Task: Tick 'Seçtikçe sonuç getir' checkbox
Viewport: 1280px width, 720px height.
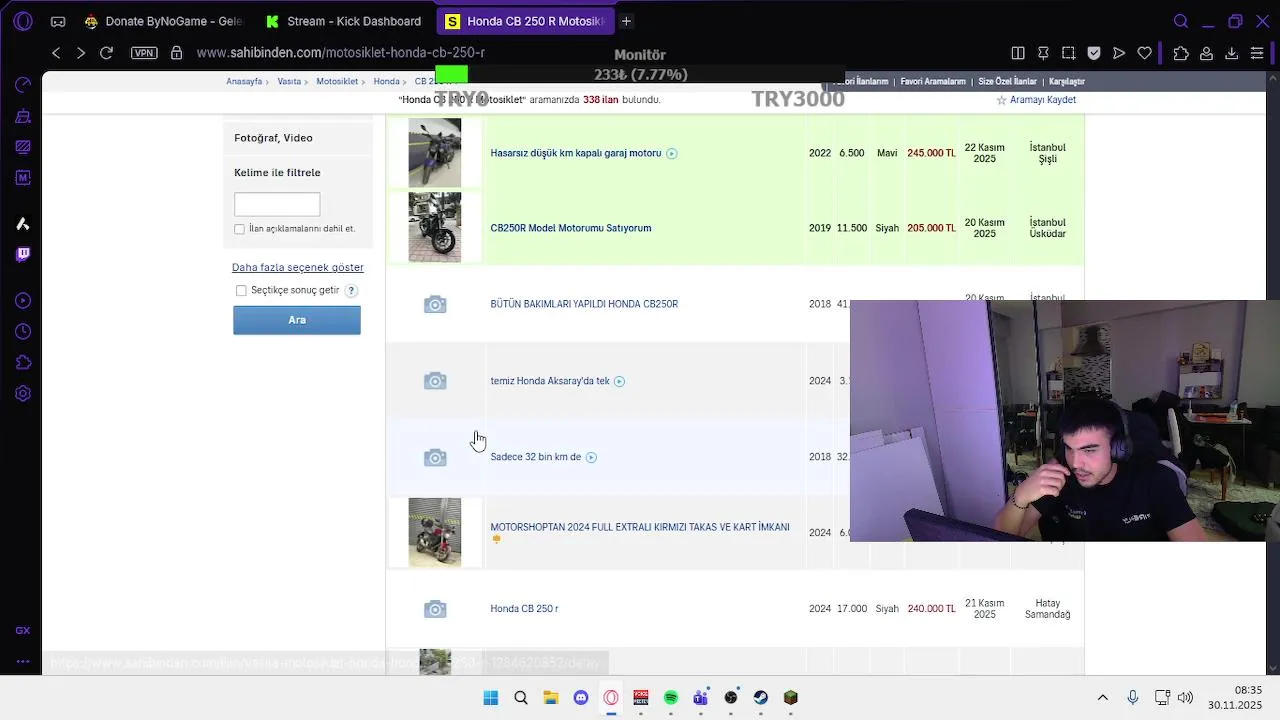Action: (x=241, y=291)
